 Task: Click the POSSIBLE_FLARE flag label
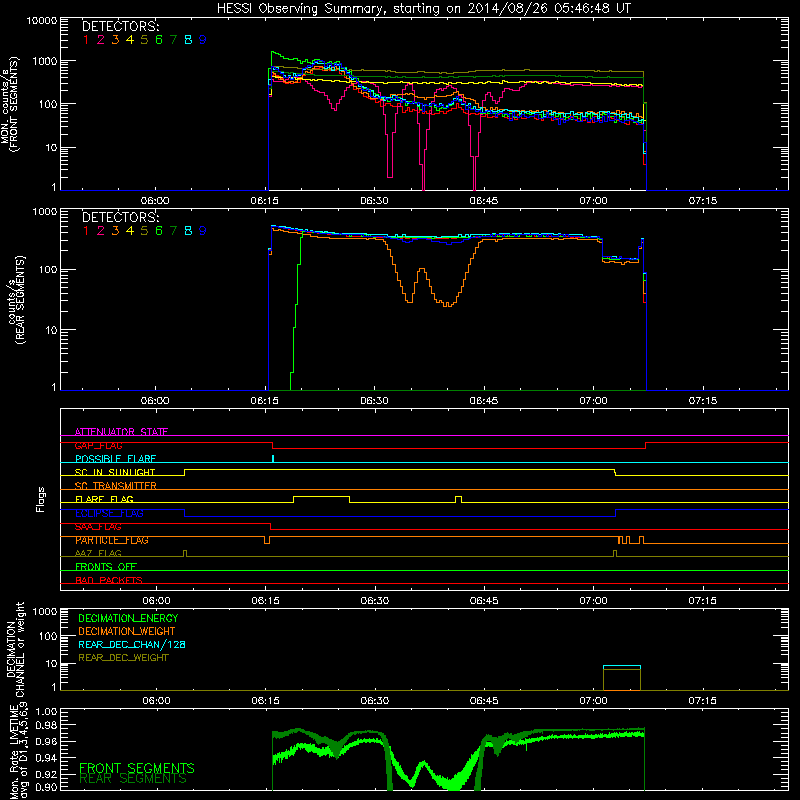[x=115, y=459]
